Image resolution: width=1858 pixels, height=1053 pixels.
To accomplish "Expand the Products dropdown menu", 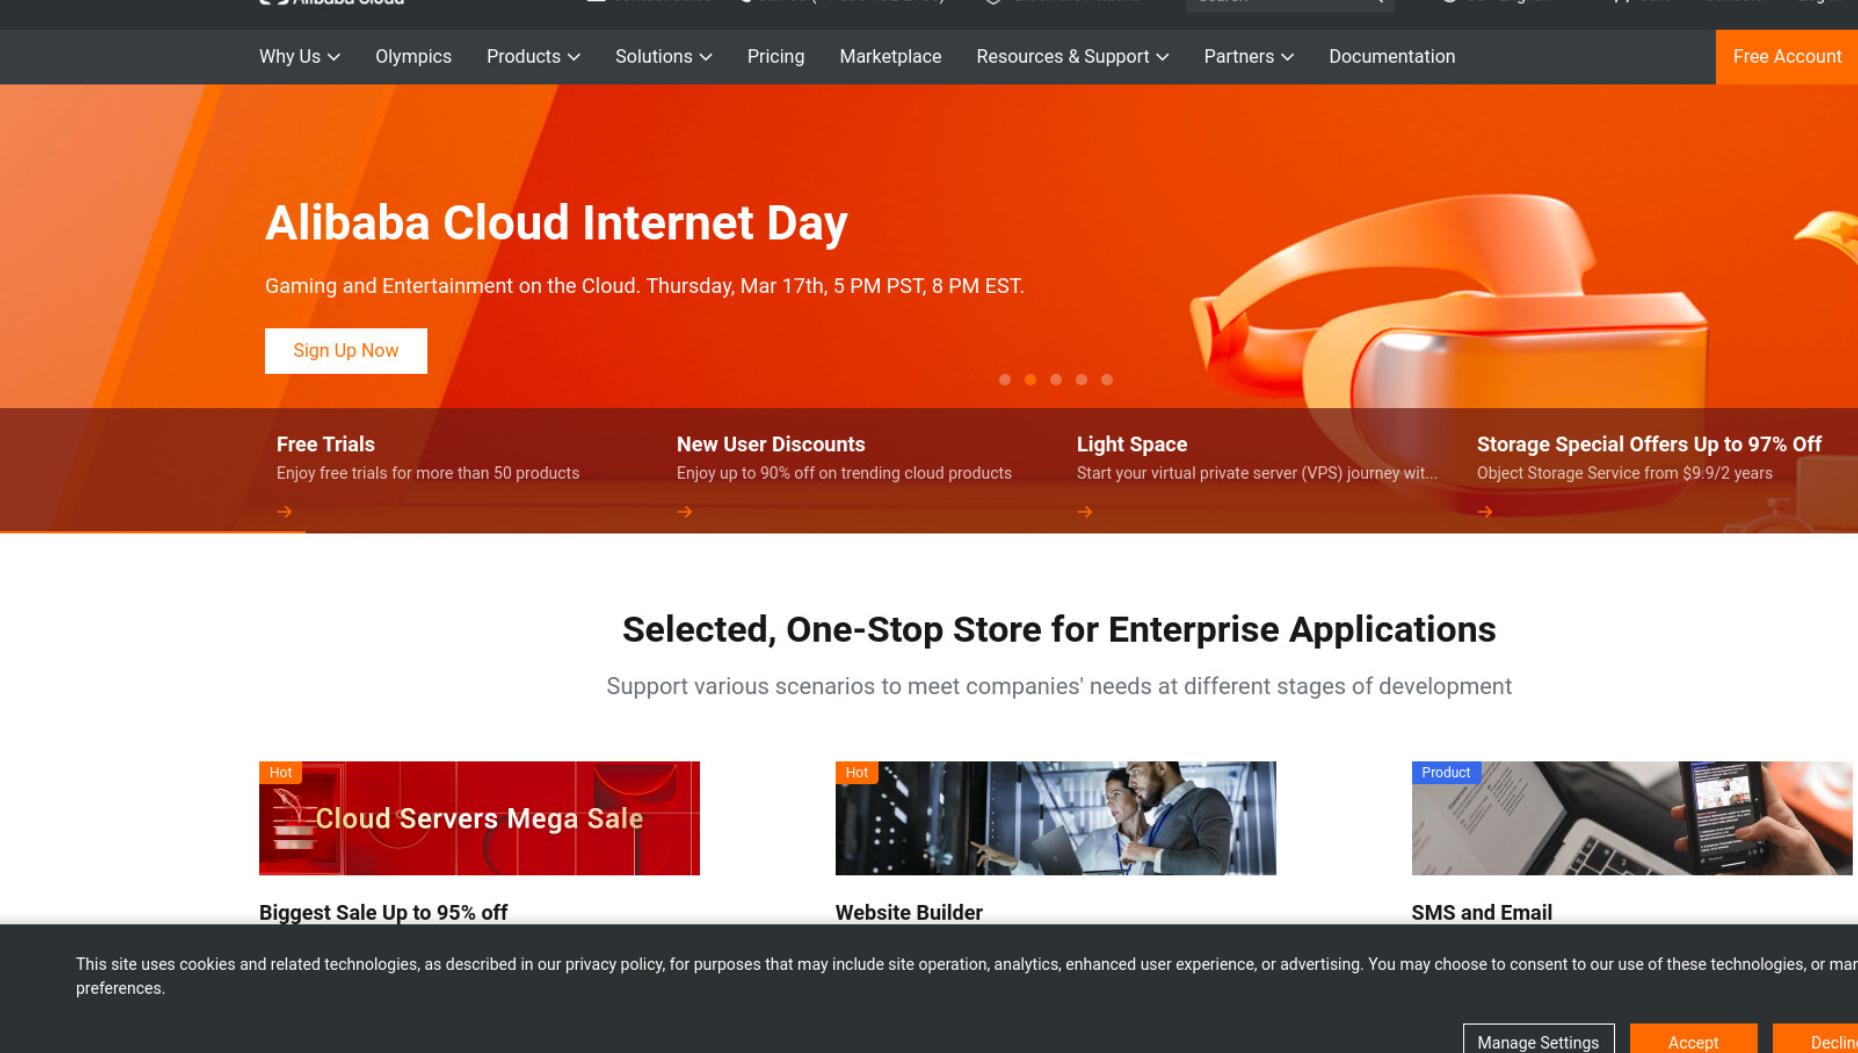I will pos(533,57).
